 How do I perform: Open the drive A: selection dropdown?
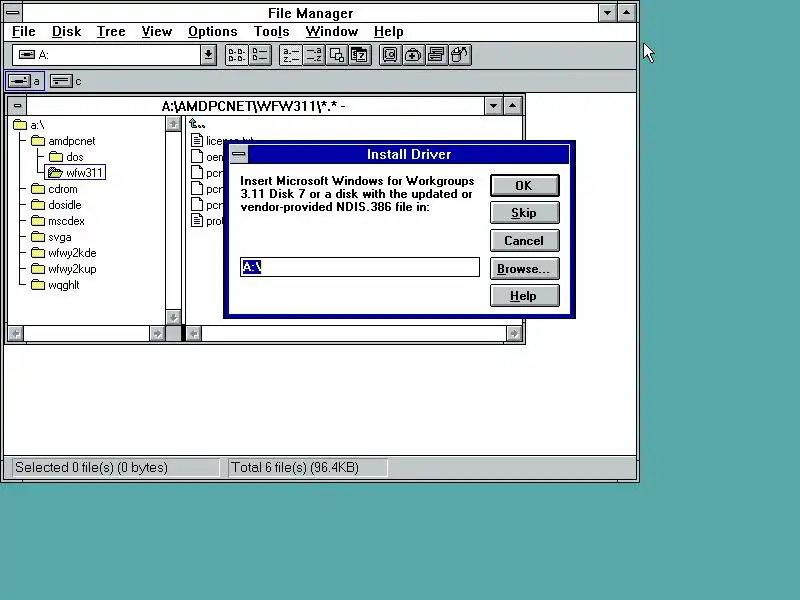pyautogui.click(x=208, y=55)
